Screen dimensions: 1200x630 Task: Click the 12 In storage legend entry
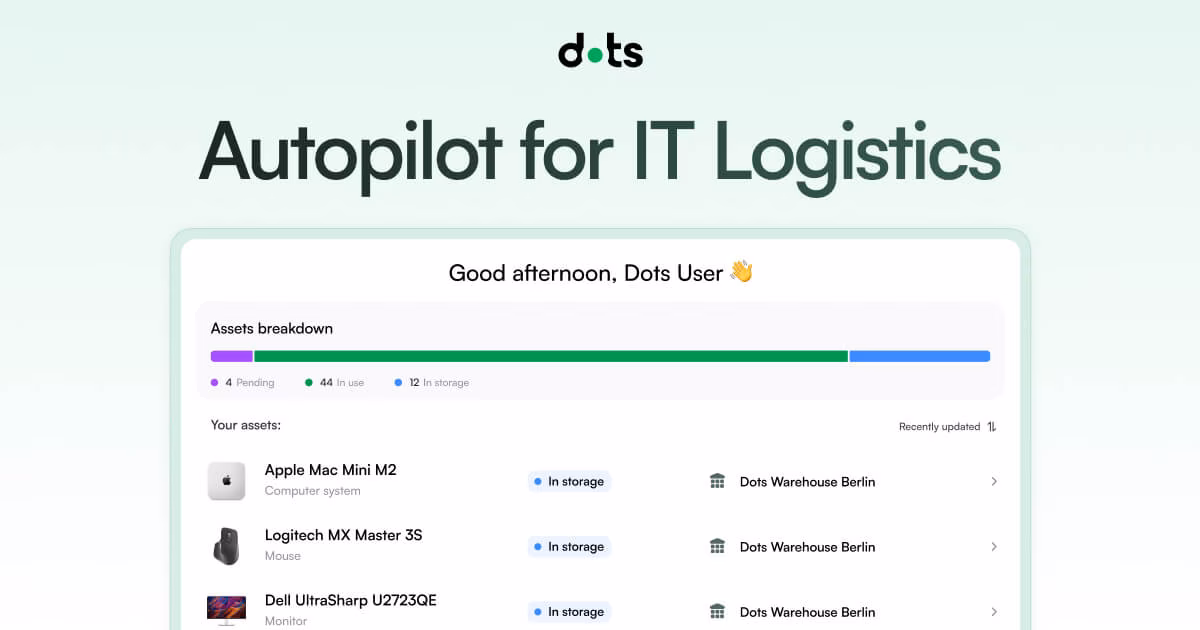pos(432,382)
